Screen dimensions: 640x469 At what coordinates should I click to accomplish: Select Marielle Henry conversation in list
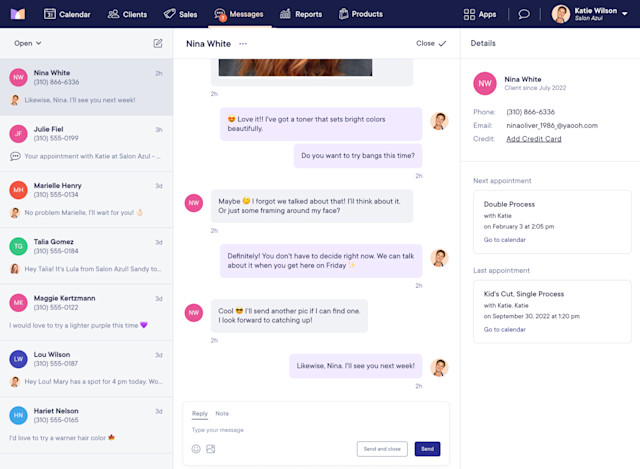(87, 200)
